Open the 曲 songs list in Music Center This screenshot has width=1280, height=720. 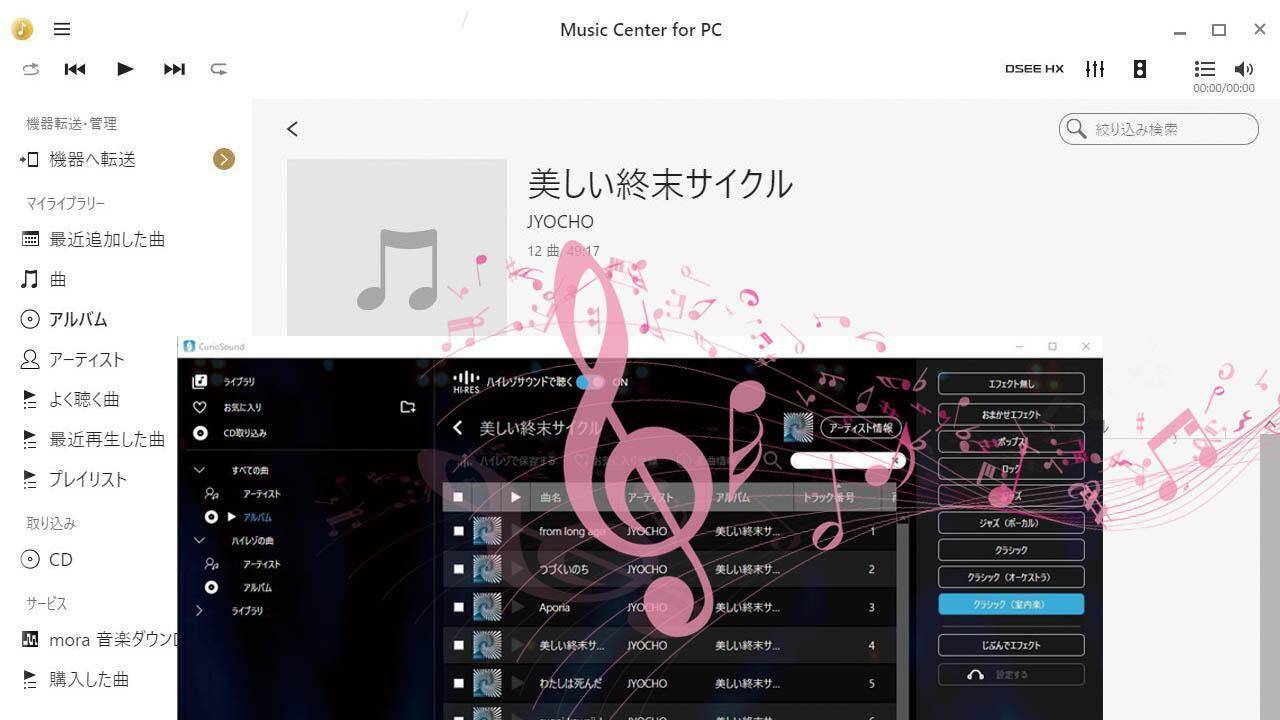pyautogui.click(x=58, y=279)
